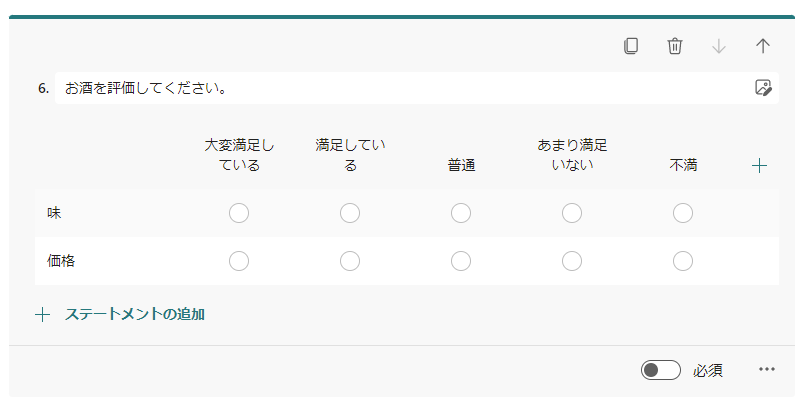Edit the 価格 statement label

(x=62, y=261)
